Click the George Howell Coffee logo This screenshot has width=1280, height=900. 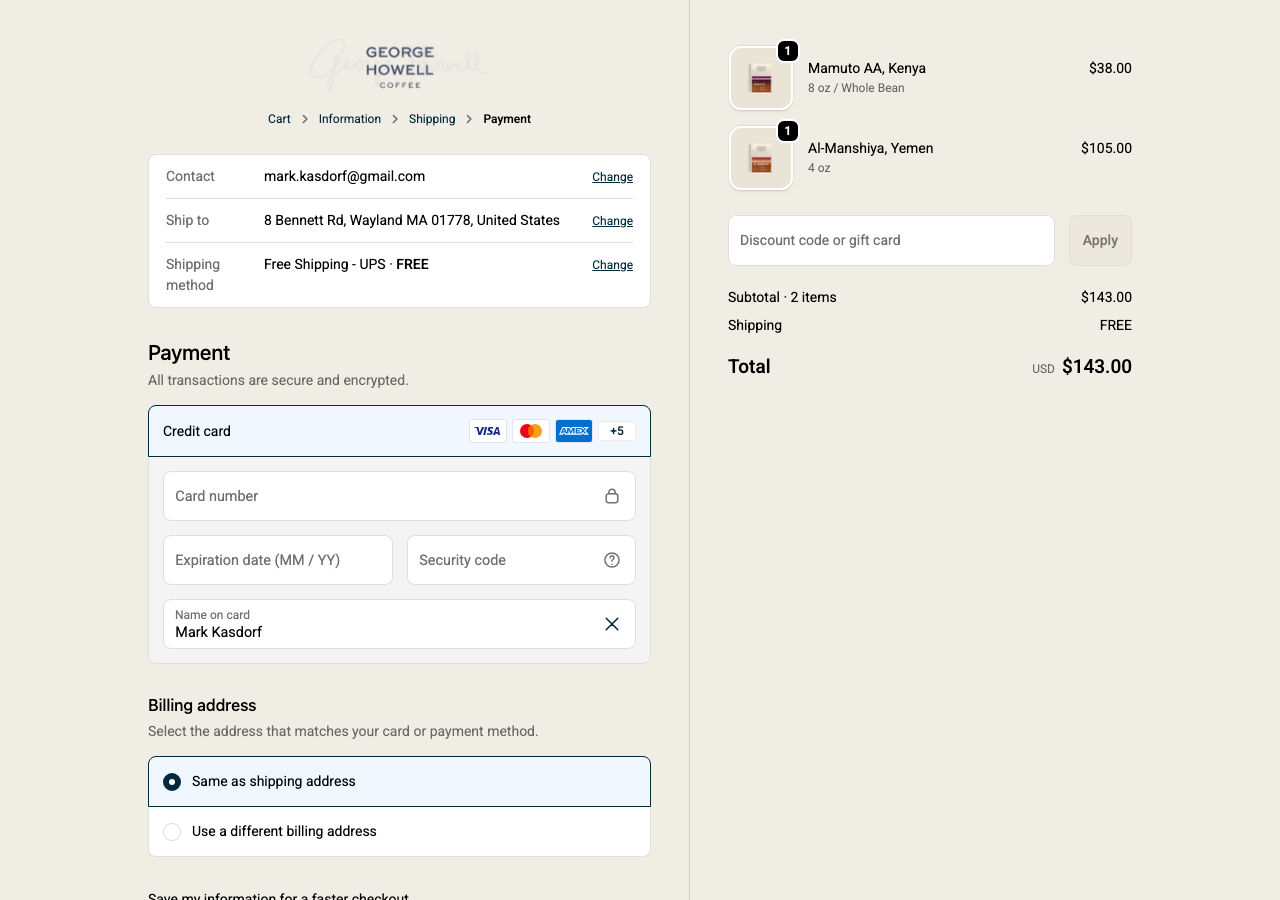[x=399, y=66]
